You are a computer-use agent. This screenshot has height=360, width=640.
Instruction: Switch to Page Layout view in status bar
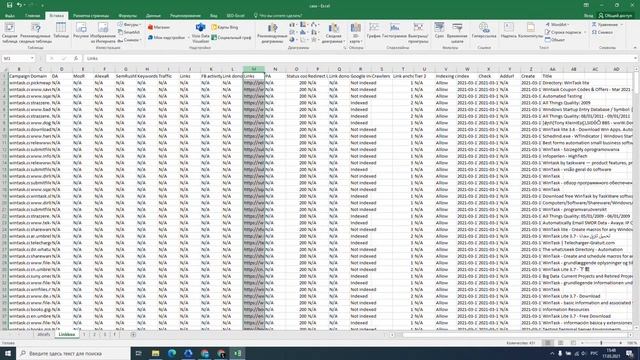pyautogui.click(x=560, y=343)
